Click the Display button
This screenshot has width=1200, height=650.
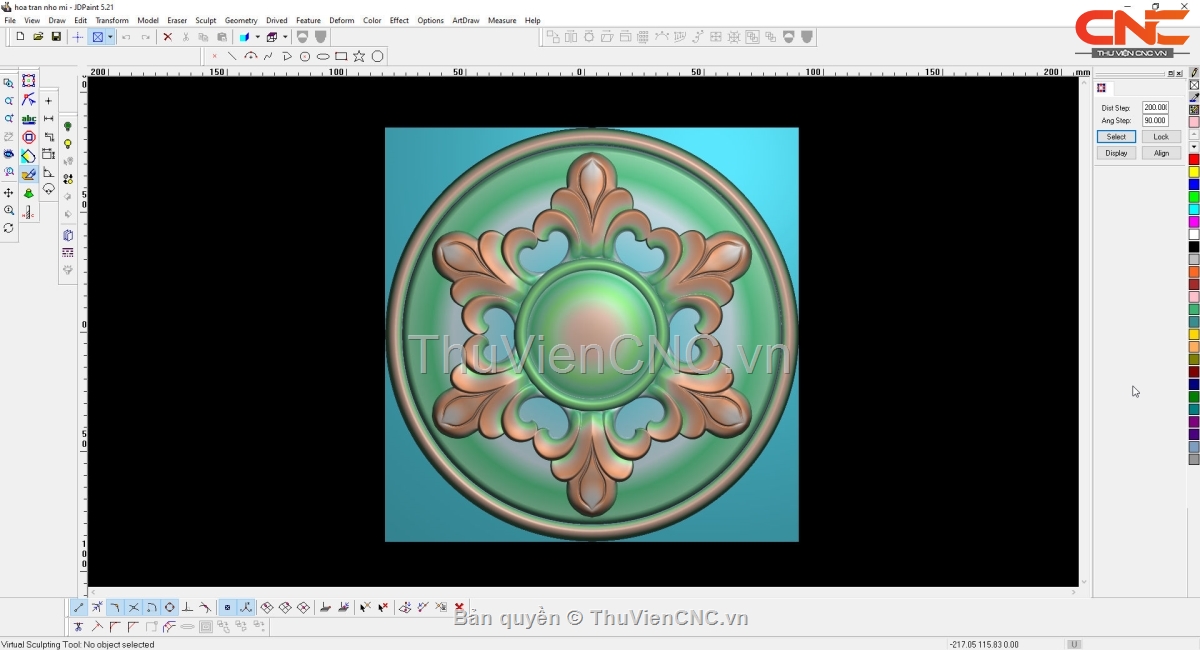coord(1116,153)
